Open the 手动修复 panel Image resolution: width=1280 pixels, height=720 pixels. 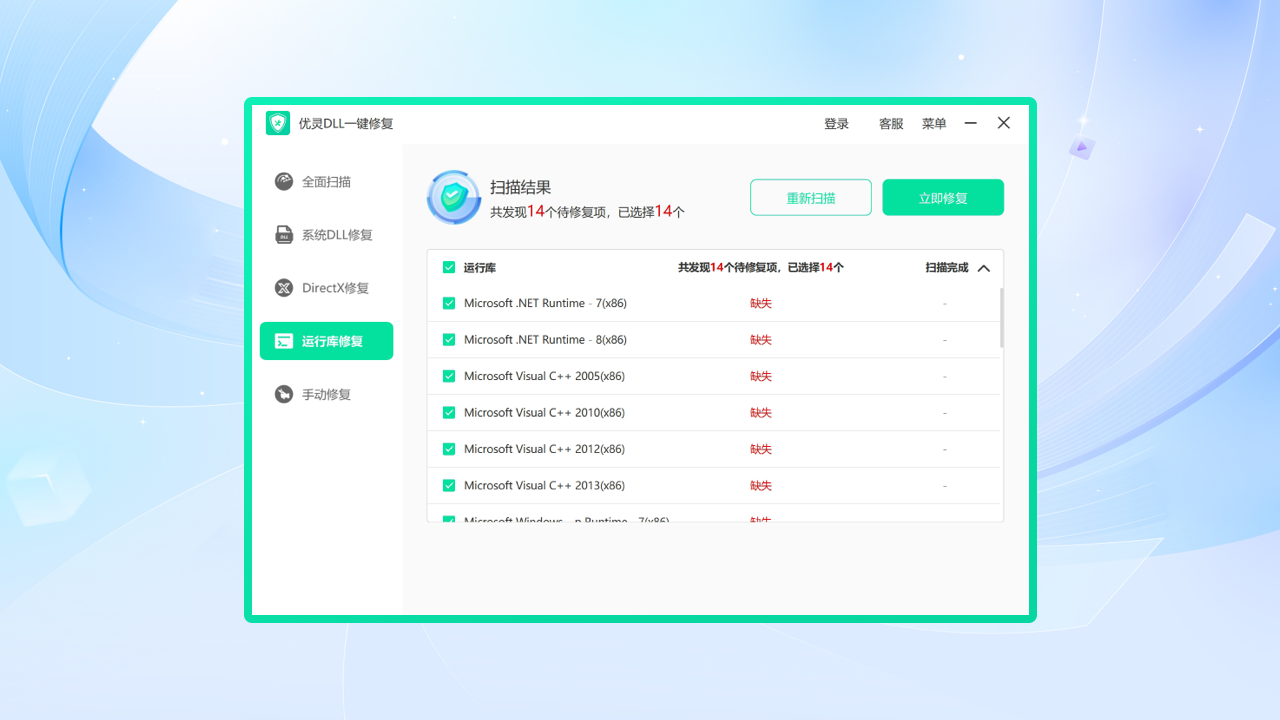[326, 394]
